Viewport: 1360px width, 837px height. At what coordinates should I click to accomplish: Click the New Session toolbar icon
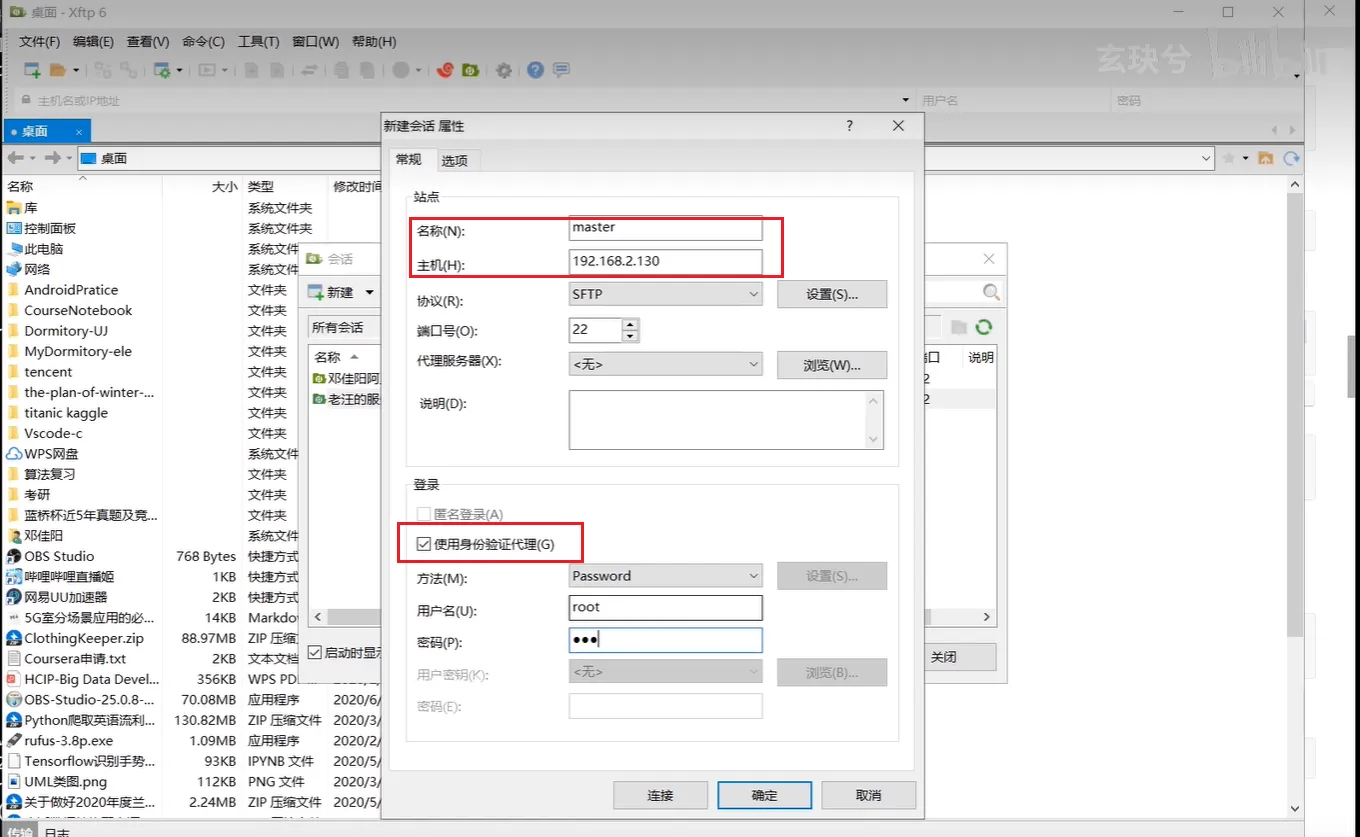click(32, 70)
